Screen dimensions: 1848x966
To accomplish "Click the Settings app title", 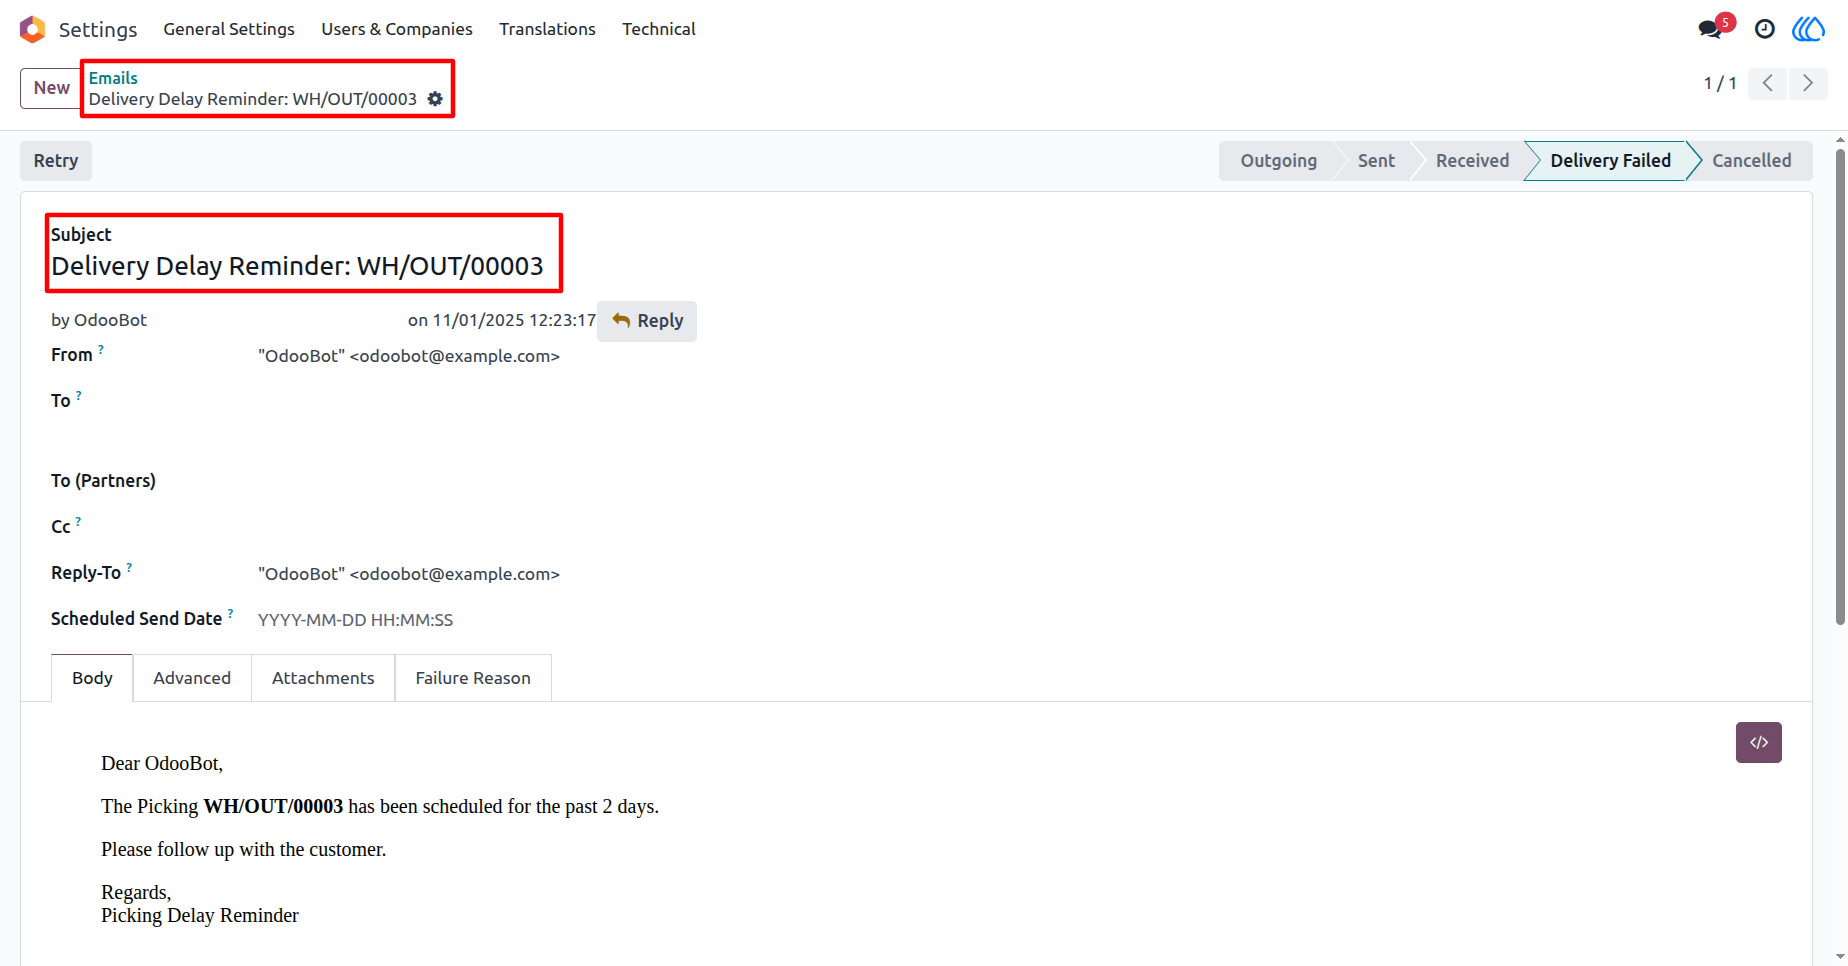I will [98, 29].
